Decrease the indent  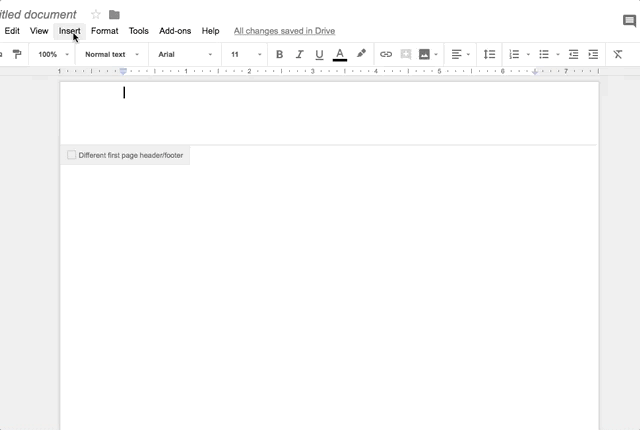coord(573,54)
